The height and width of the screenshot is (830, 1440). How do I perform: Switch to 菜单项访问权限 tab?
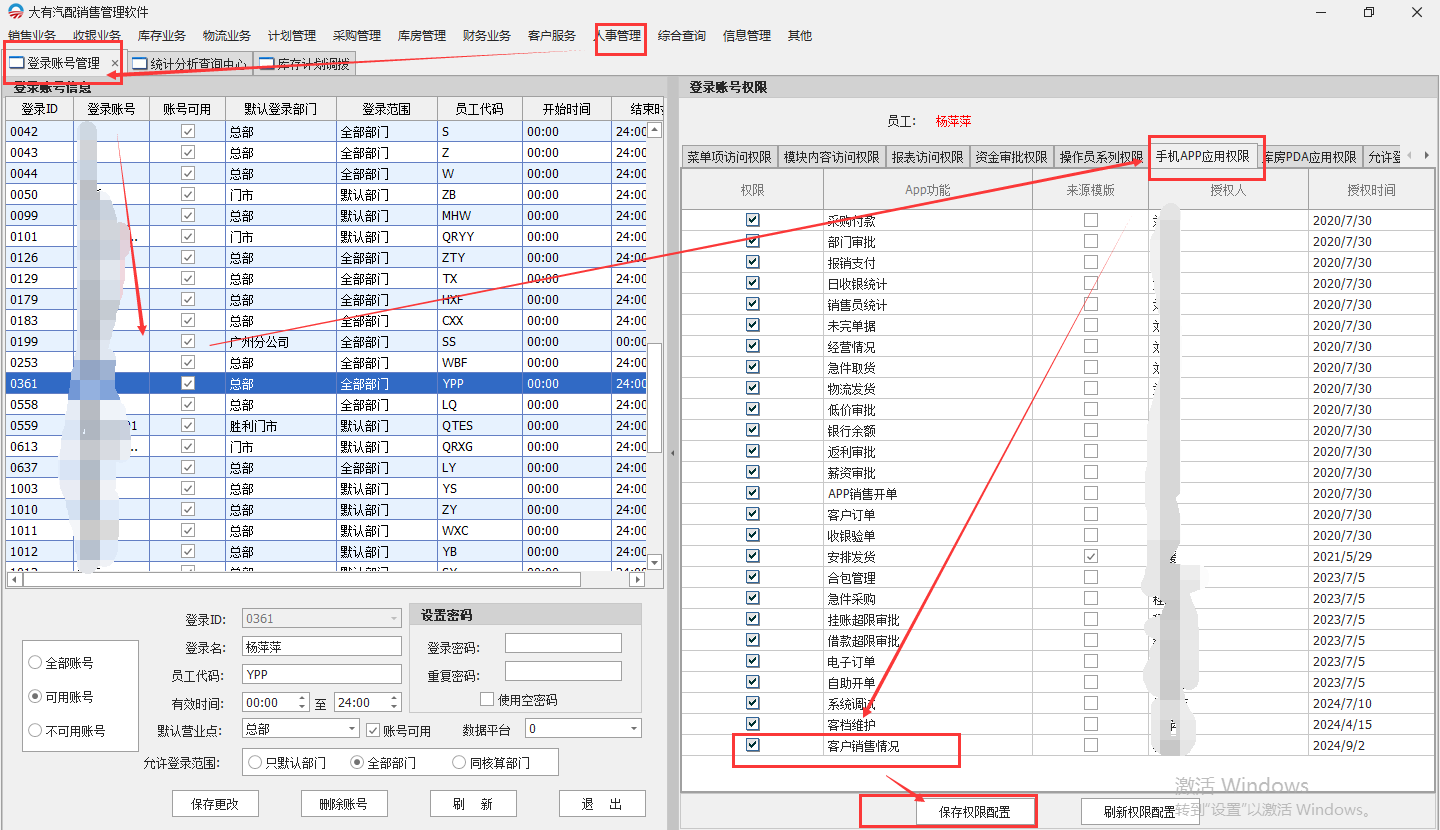pos(729,157)
